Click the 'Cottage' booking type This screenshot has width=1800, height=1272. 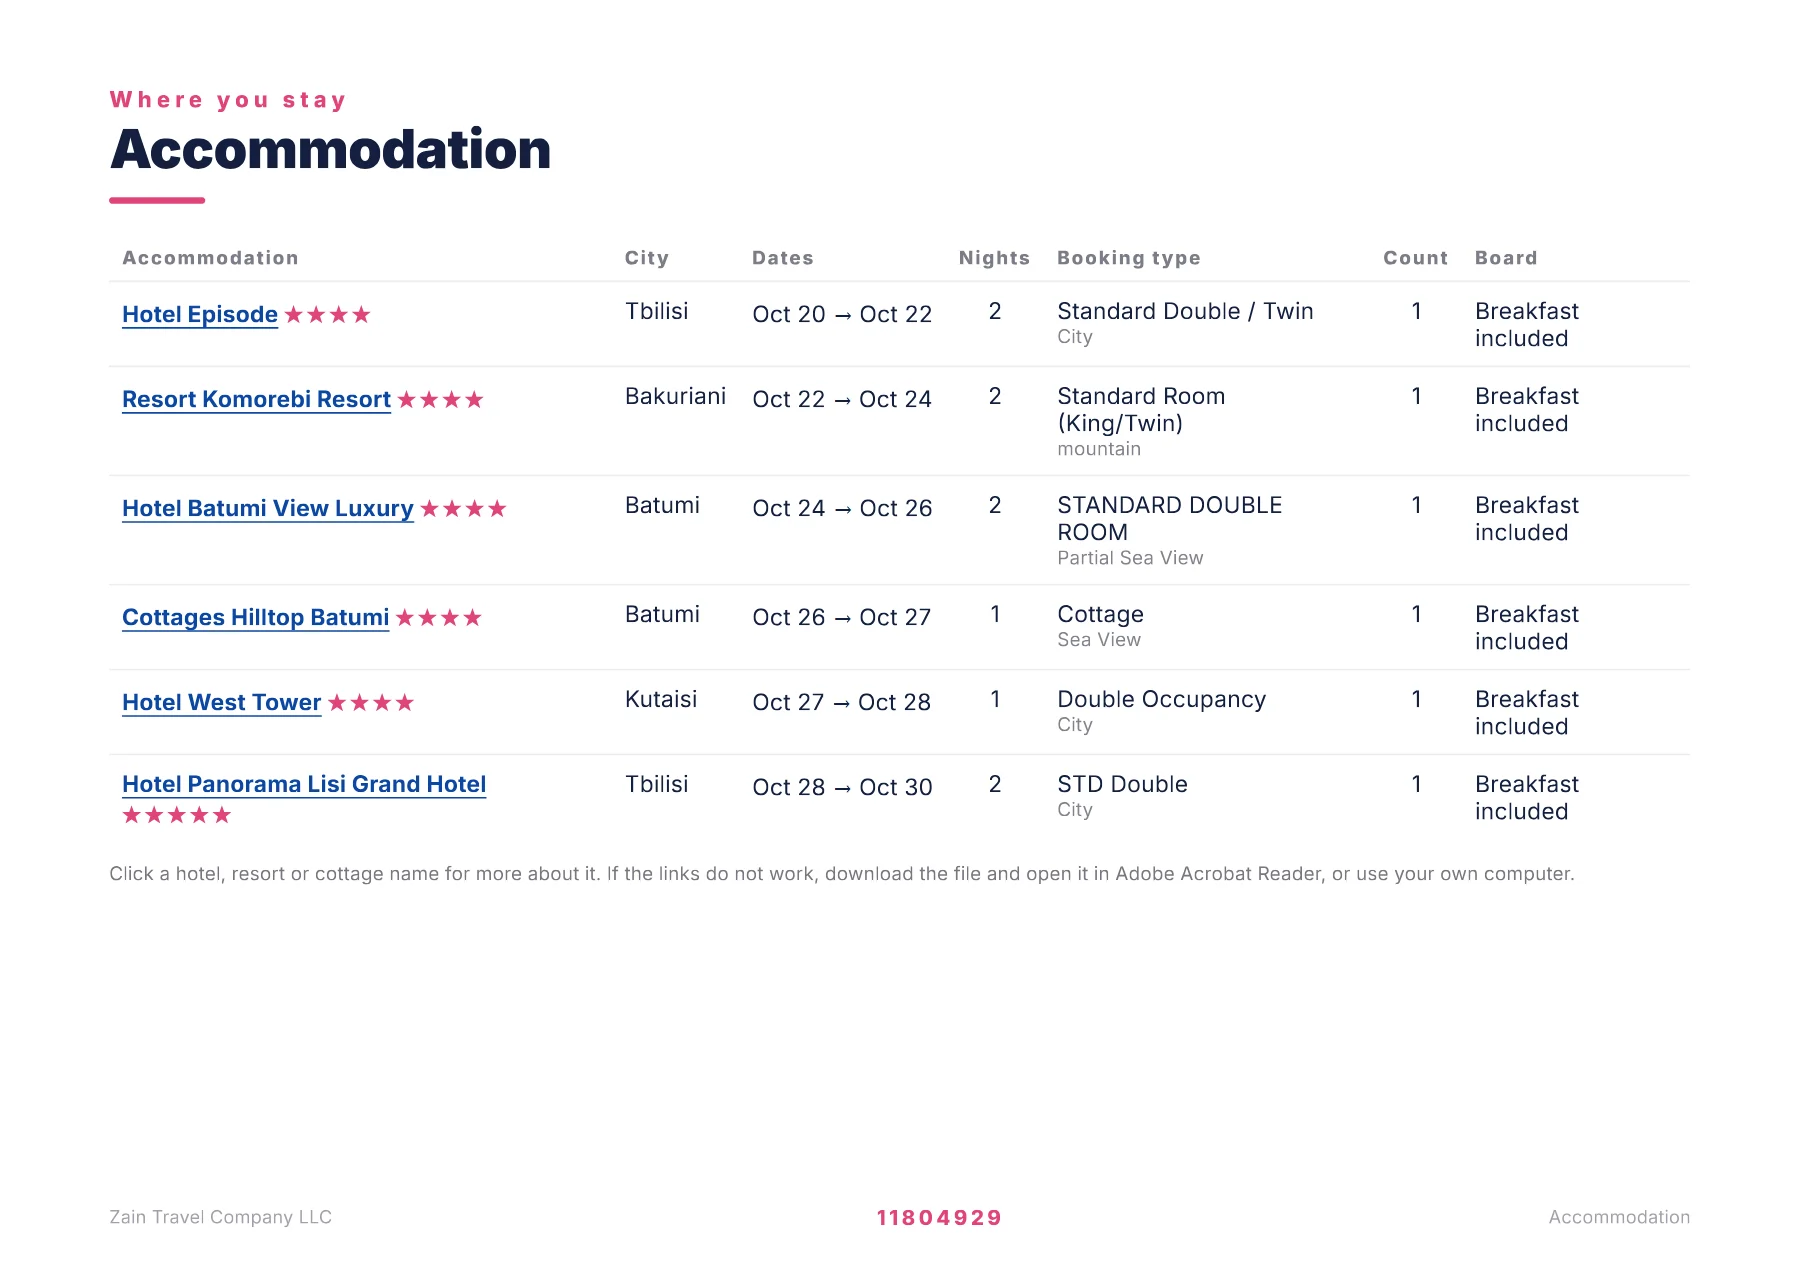(1100, 614)
